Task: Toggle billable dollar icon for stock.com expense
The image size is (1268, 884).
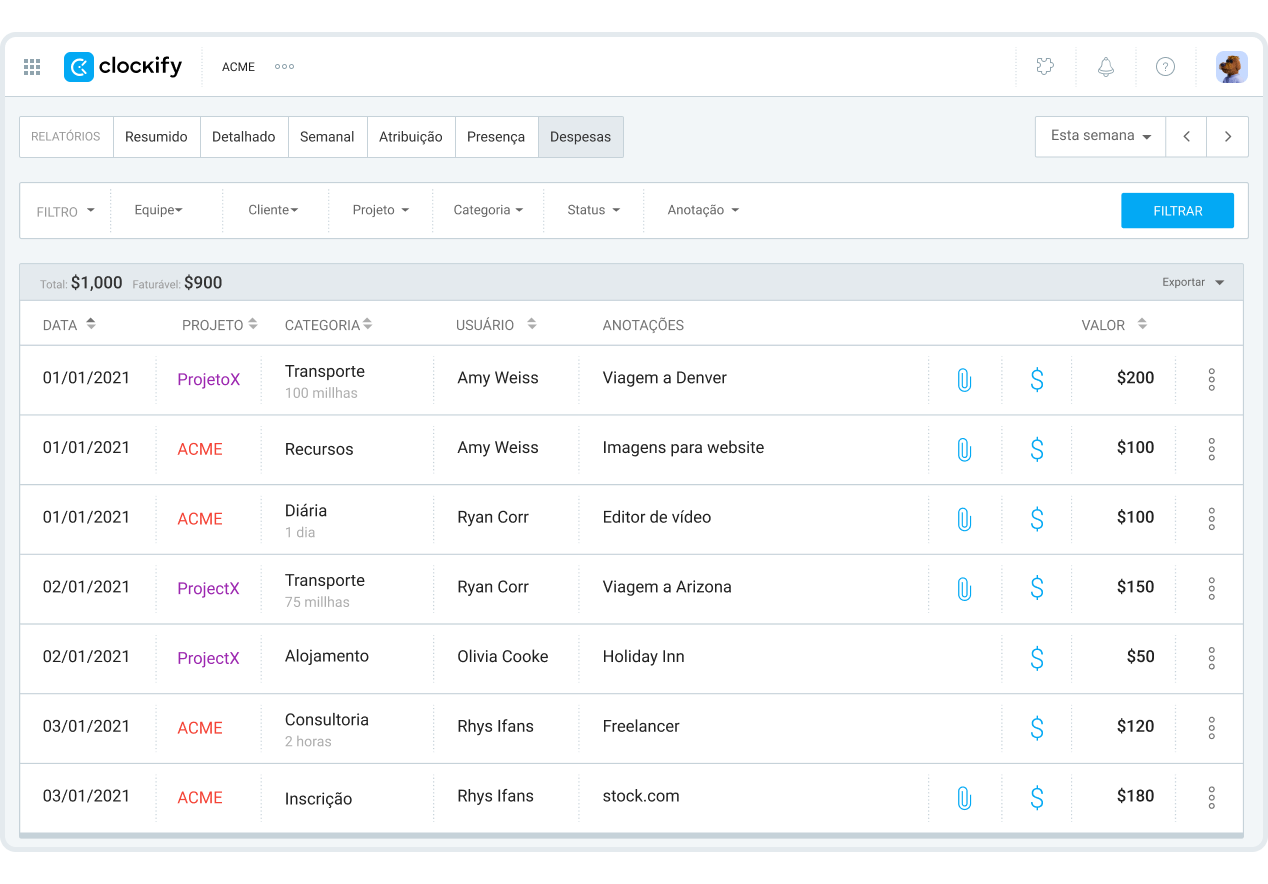Action: 1037,798
